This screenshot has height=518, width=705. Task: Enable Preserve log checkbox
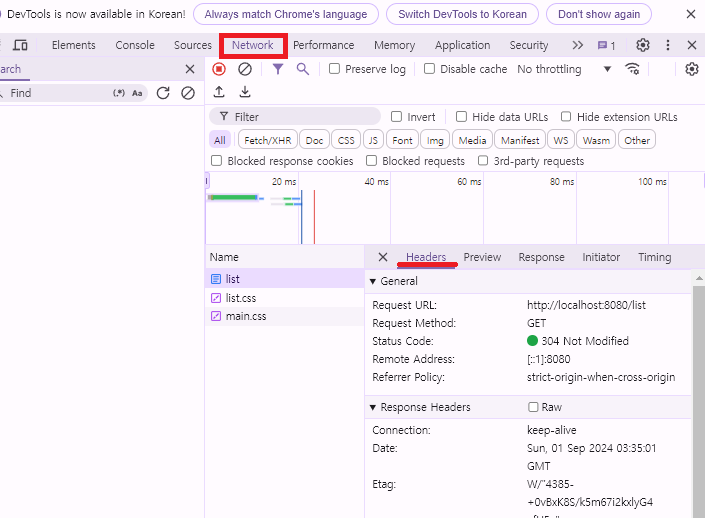click(334, 69)
